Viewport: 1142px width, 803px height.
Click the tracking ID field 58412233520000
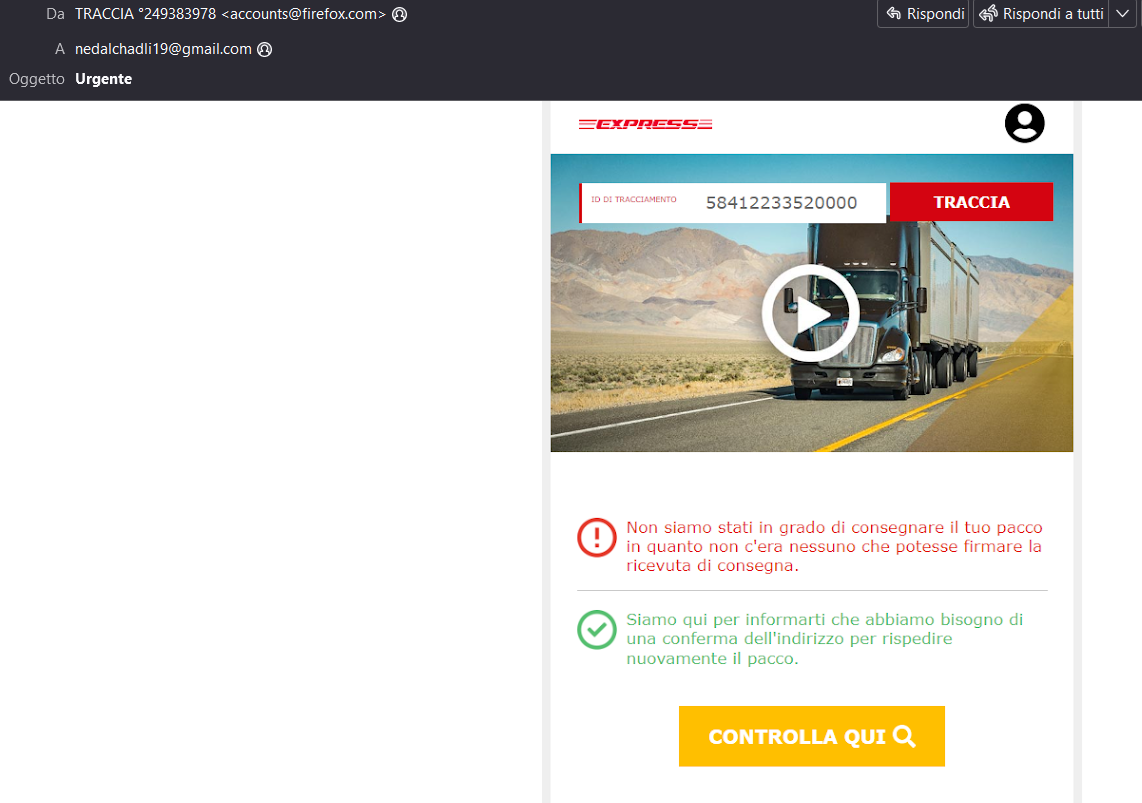point(733,203)
